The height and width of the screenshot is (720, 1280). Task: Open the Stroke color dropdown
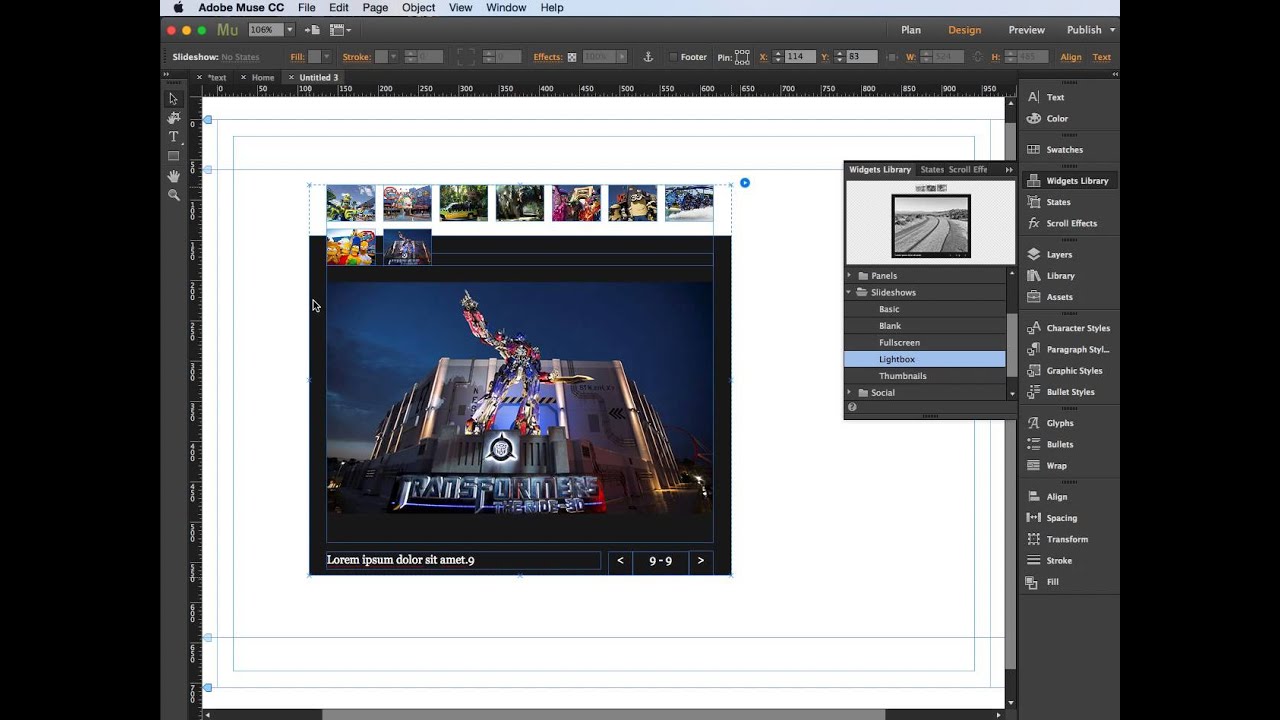[393, 57]
